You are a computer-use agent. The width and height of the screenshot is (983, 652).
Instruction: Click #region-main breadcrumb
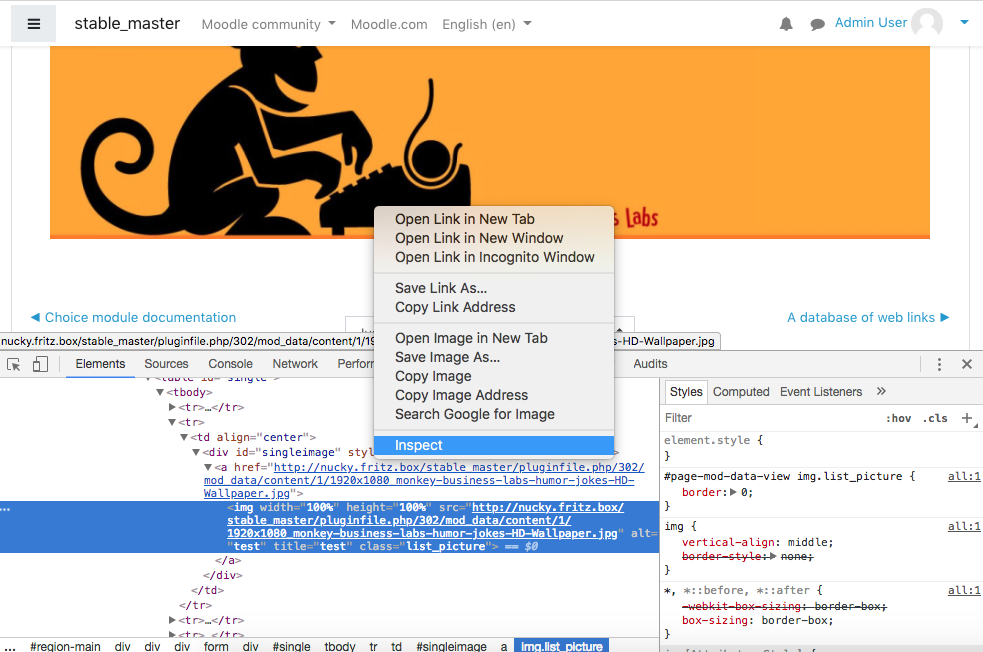pyautogui.click(x=65, y=646)
